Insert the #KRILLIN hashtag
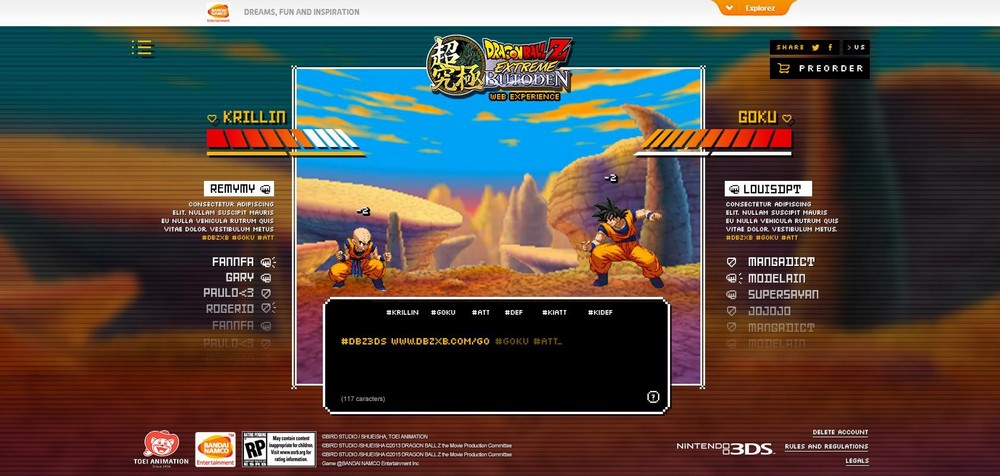 tap(402, 313)
